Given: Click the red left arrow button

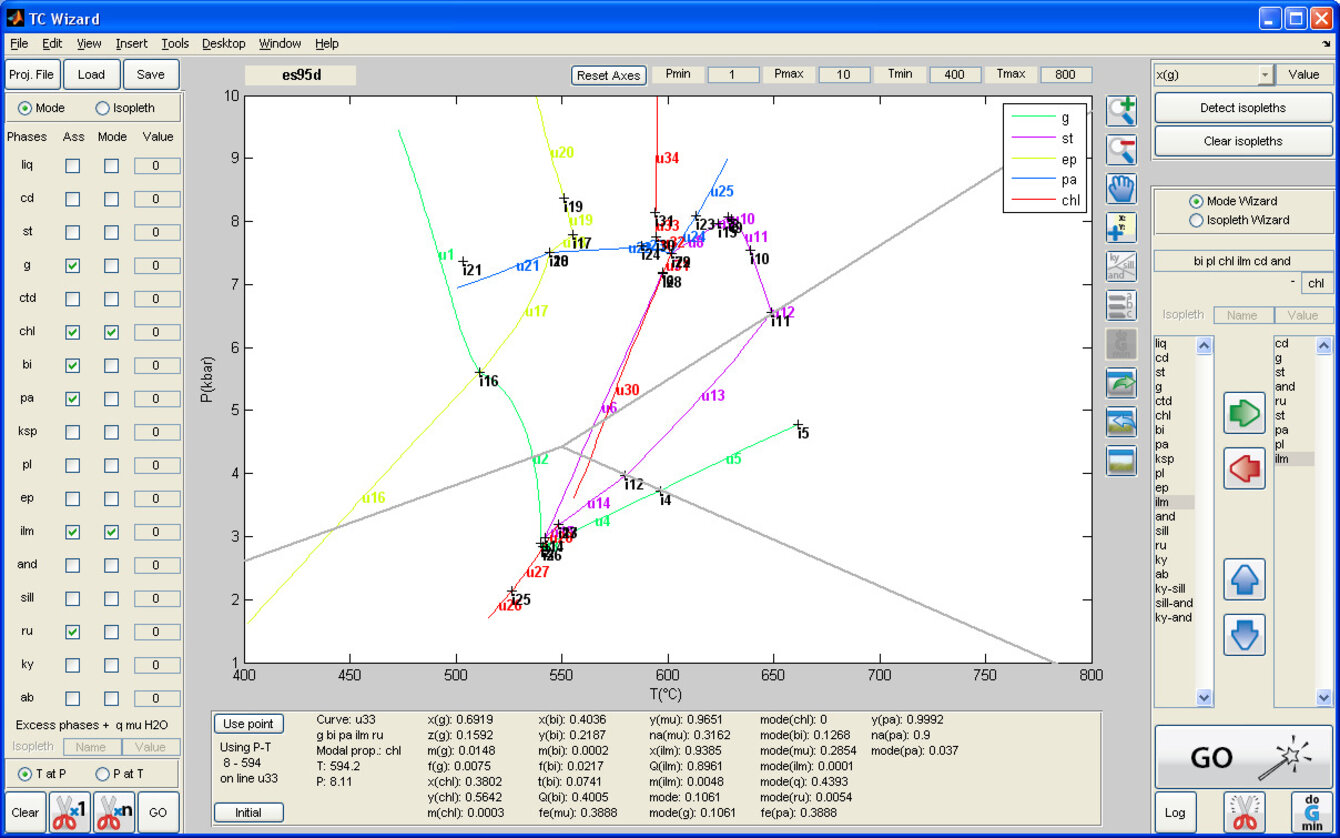Looking at the screenshot, I should [1244, 468].
